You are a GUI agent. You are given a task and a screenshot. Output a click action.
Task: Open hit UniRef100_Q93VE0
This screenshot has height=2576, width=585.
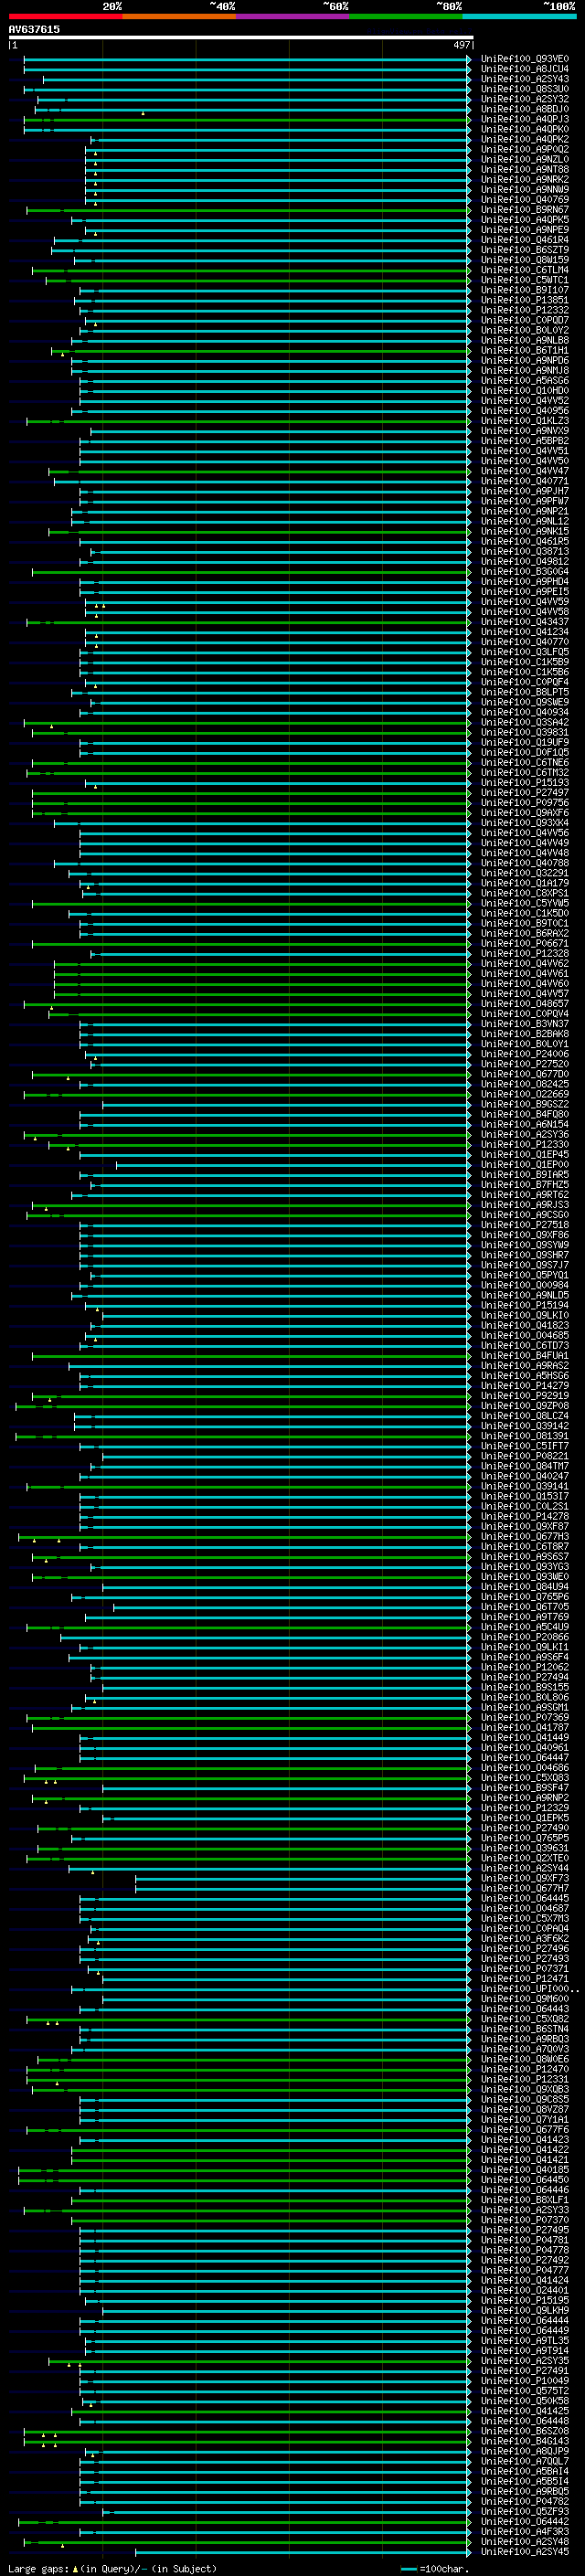coord(525,59)
